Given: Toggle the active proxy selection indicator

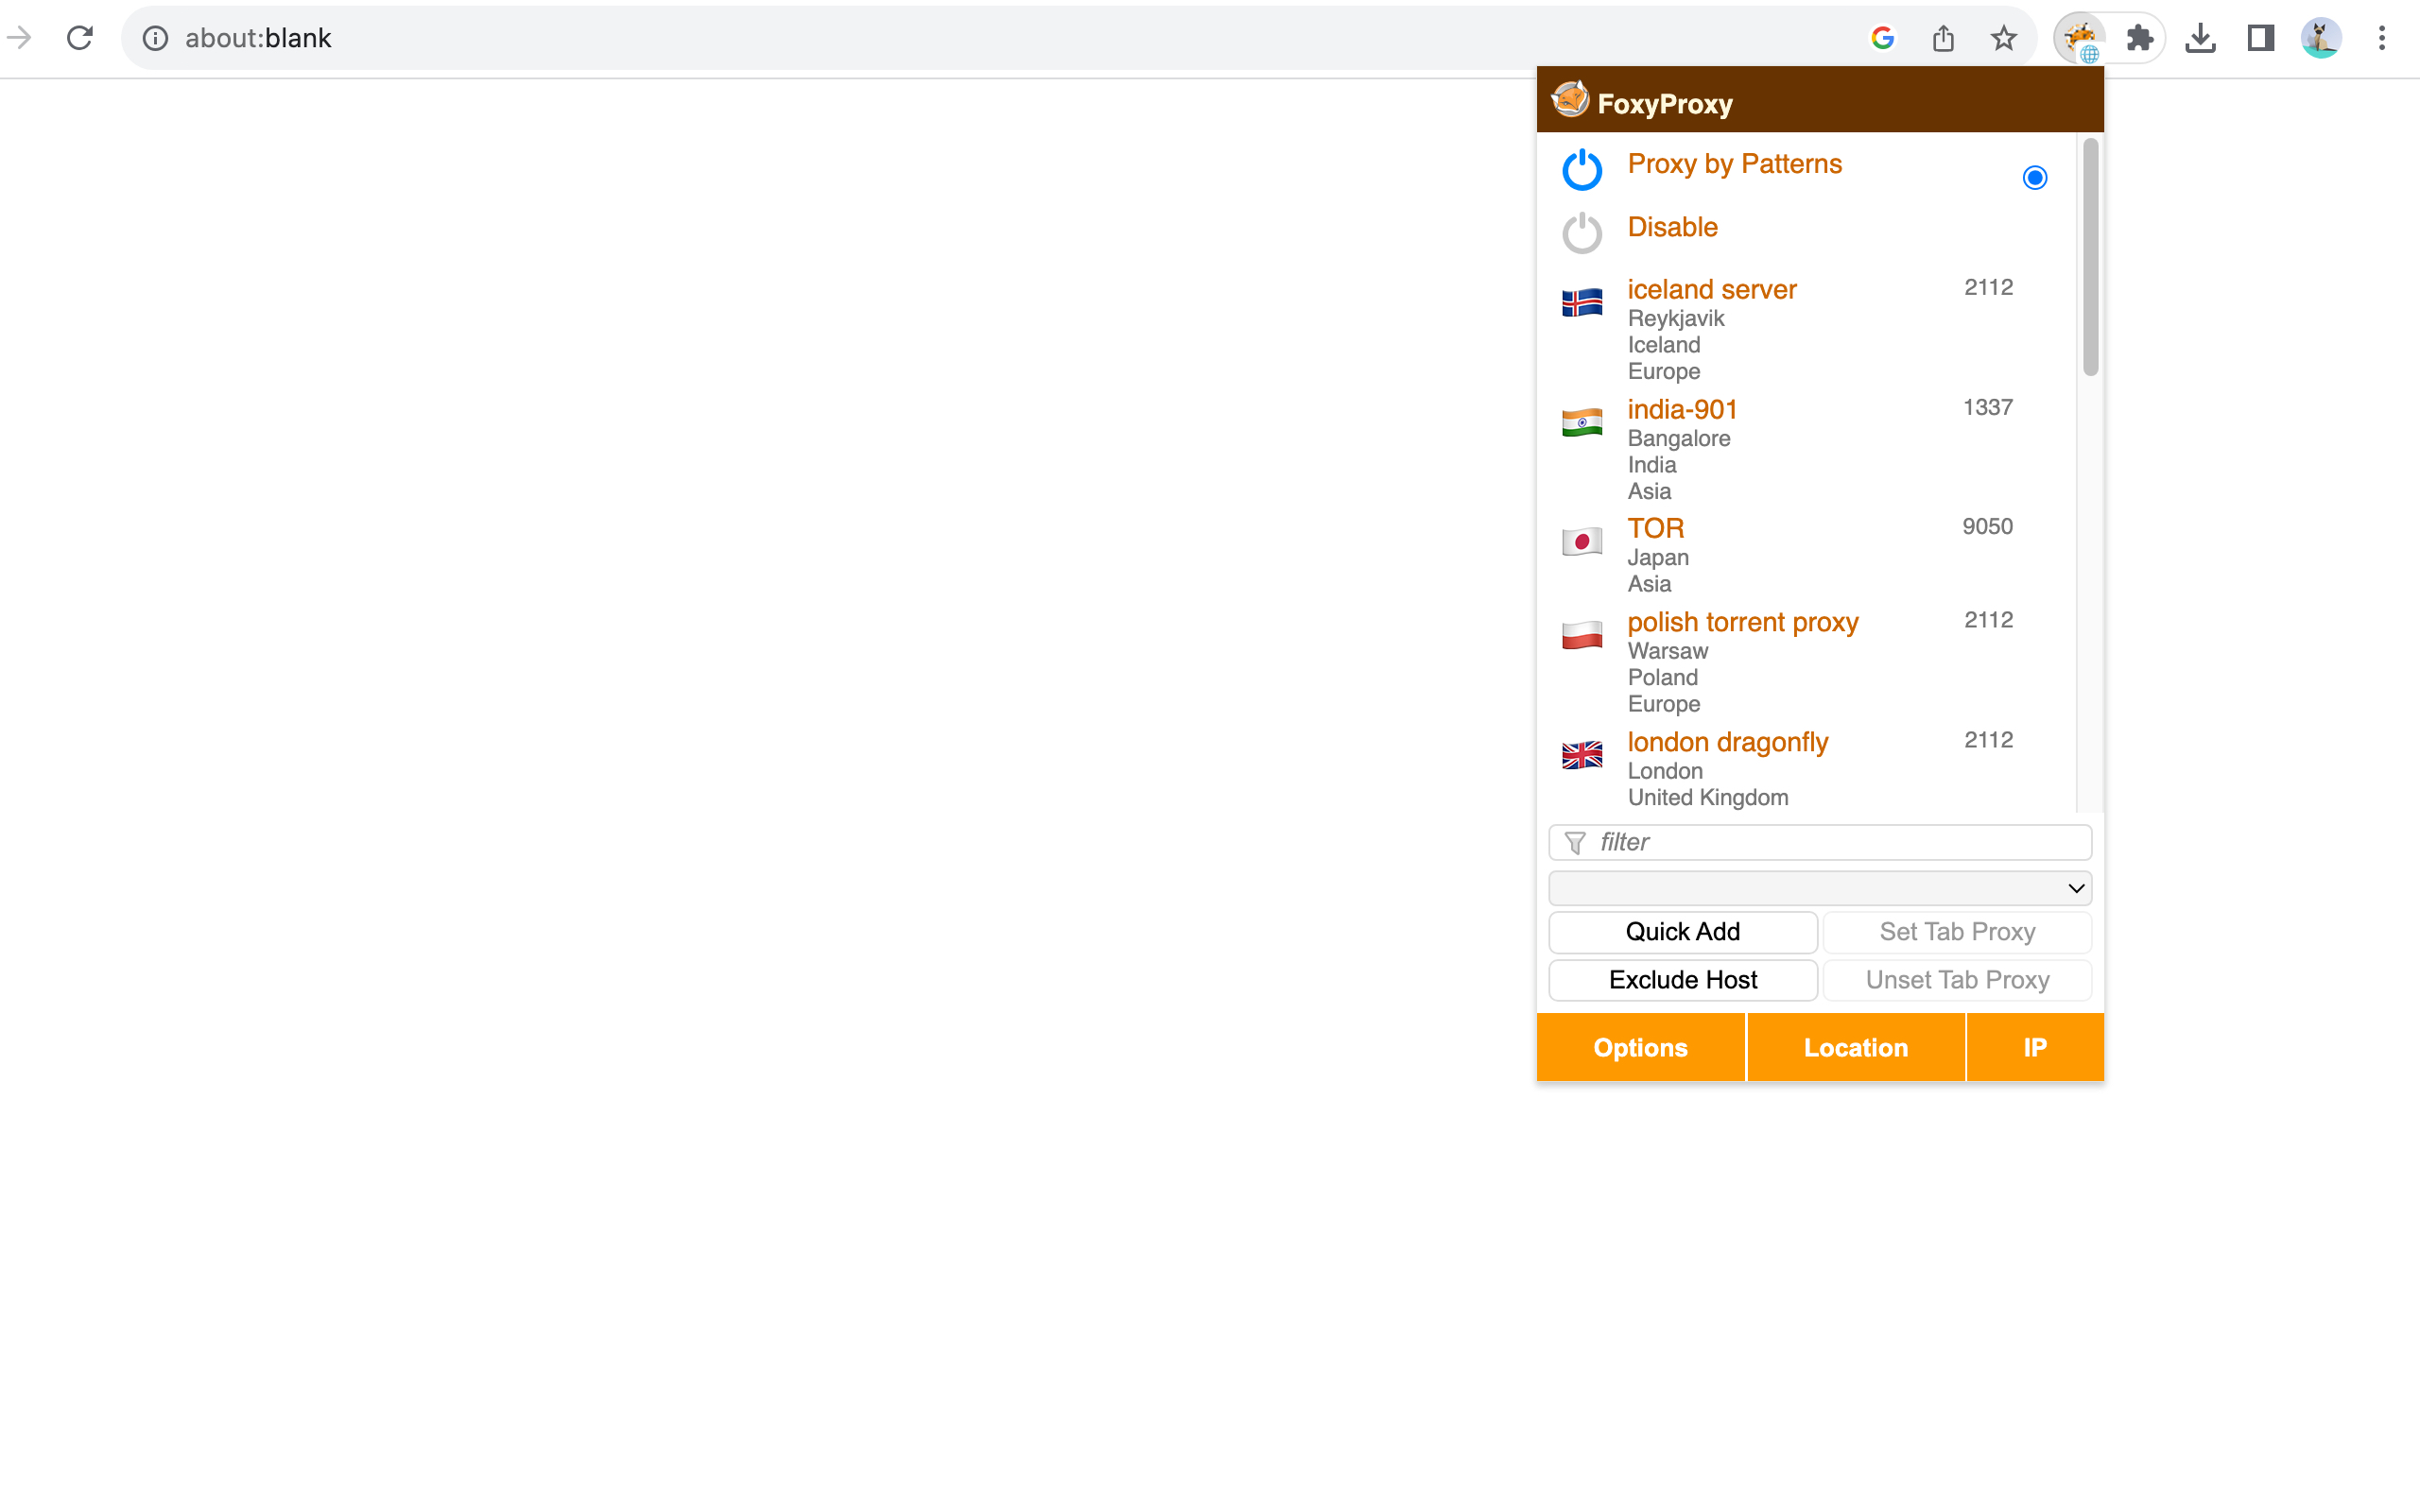Looking at the screenshot, I should pyautogui.click(x=2033, y=178).
